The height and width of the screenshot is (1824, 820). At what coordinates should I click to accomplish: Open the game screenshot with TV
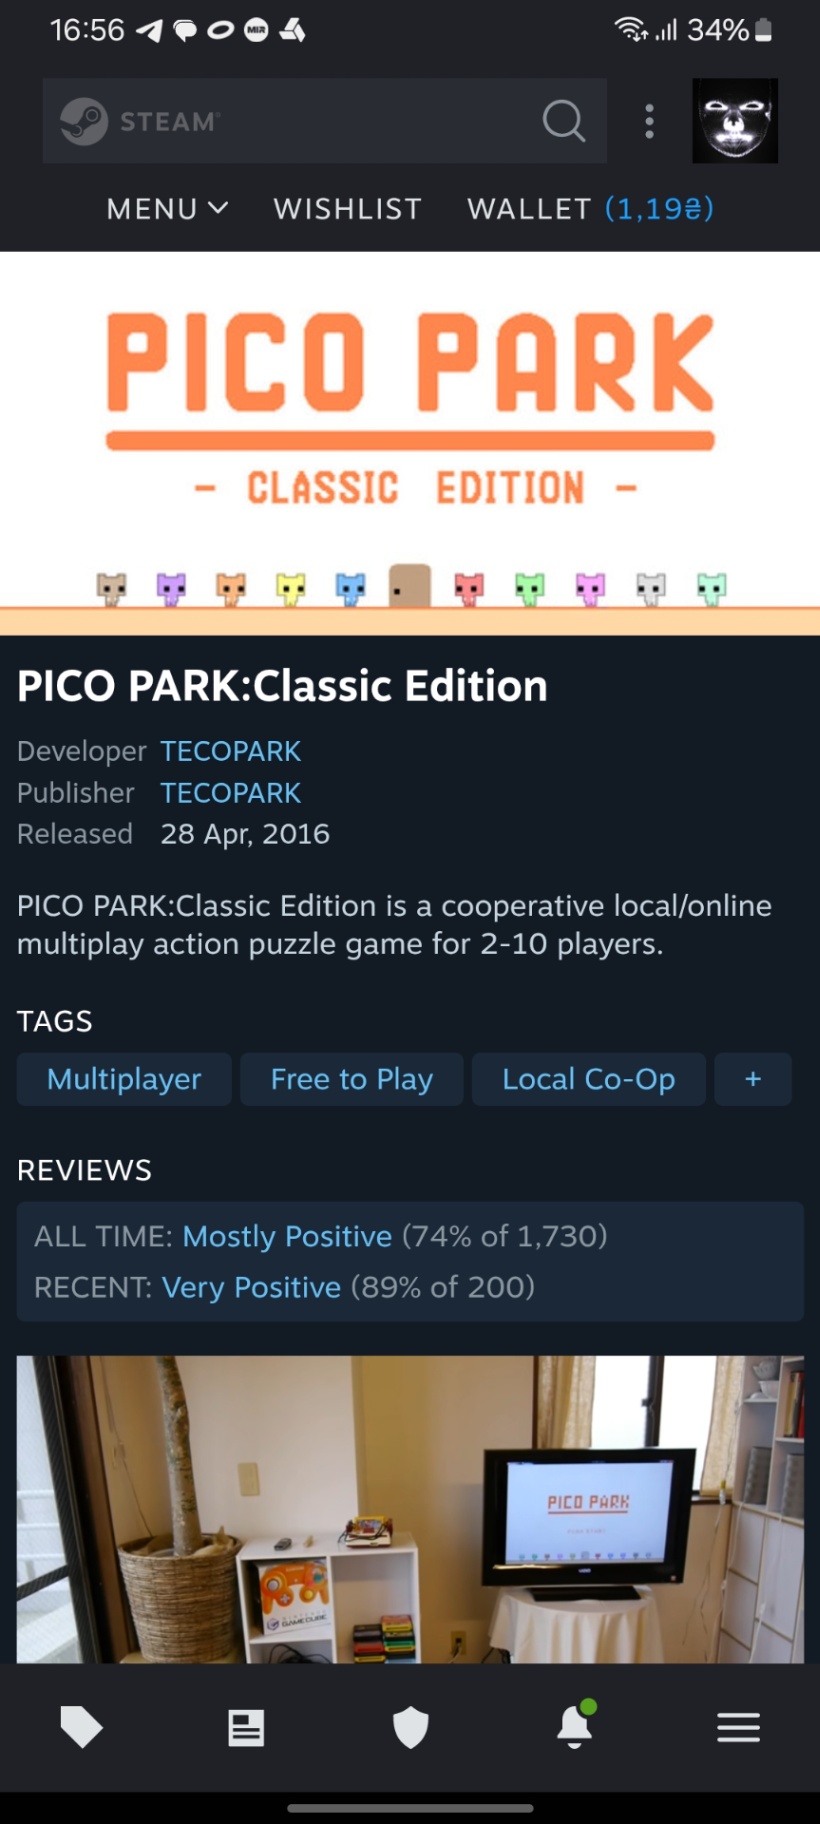coord(410,1510)
